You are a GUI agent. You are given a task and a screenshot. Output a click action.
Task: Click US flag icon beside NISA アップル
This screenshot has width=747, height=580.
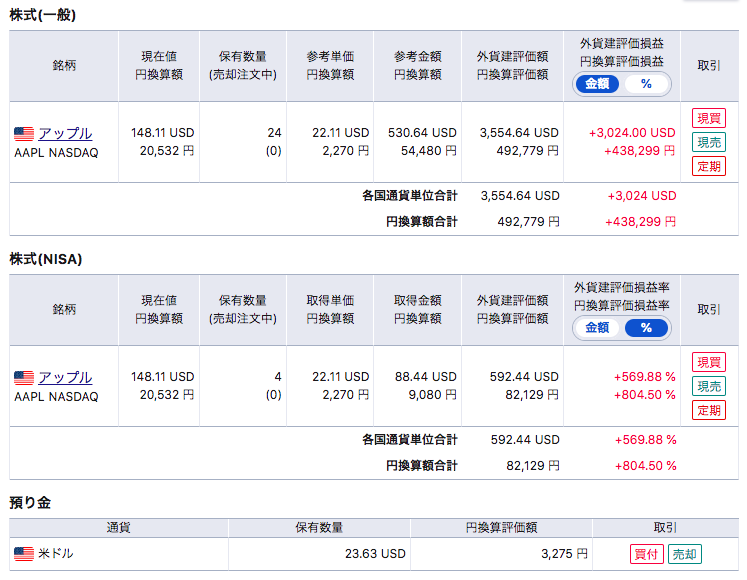coord(24,378)
